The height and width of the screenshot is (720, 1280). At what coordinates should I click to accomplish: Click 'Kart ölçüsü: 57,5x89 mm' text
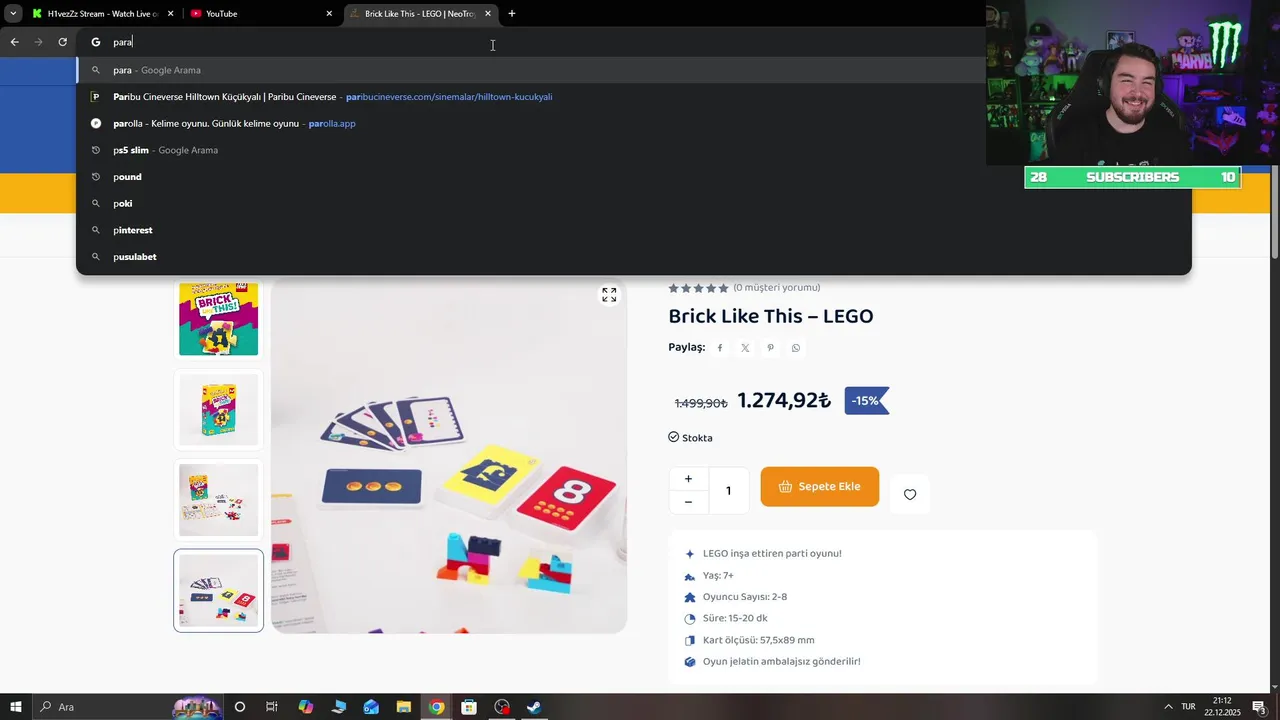pos(759,640)
